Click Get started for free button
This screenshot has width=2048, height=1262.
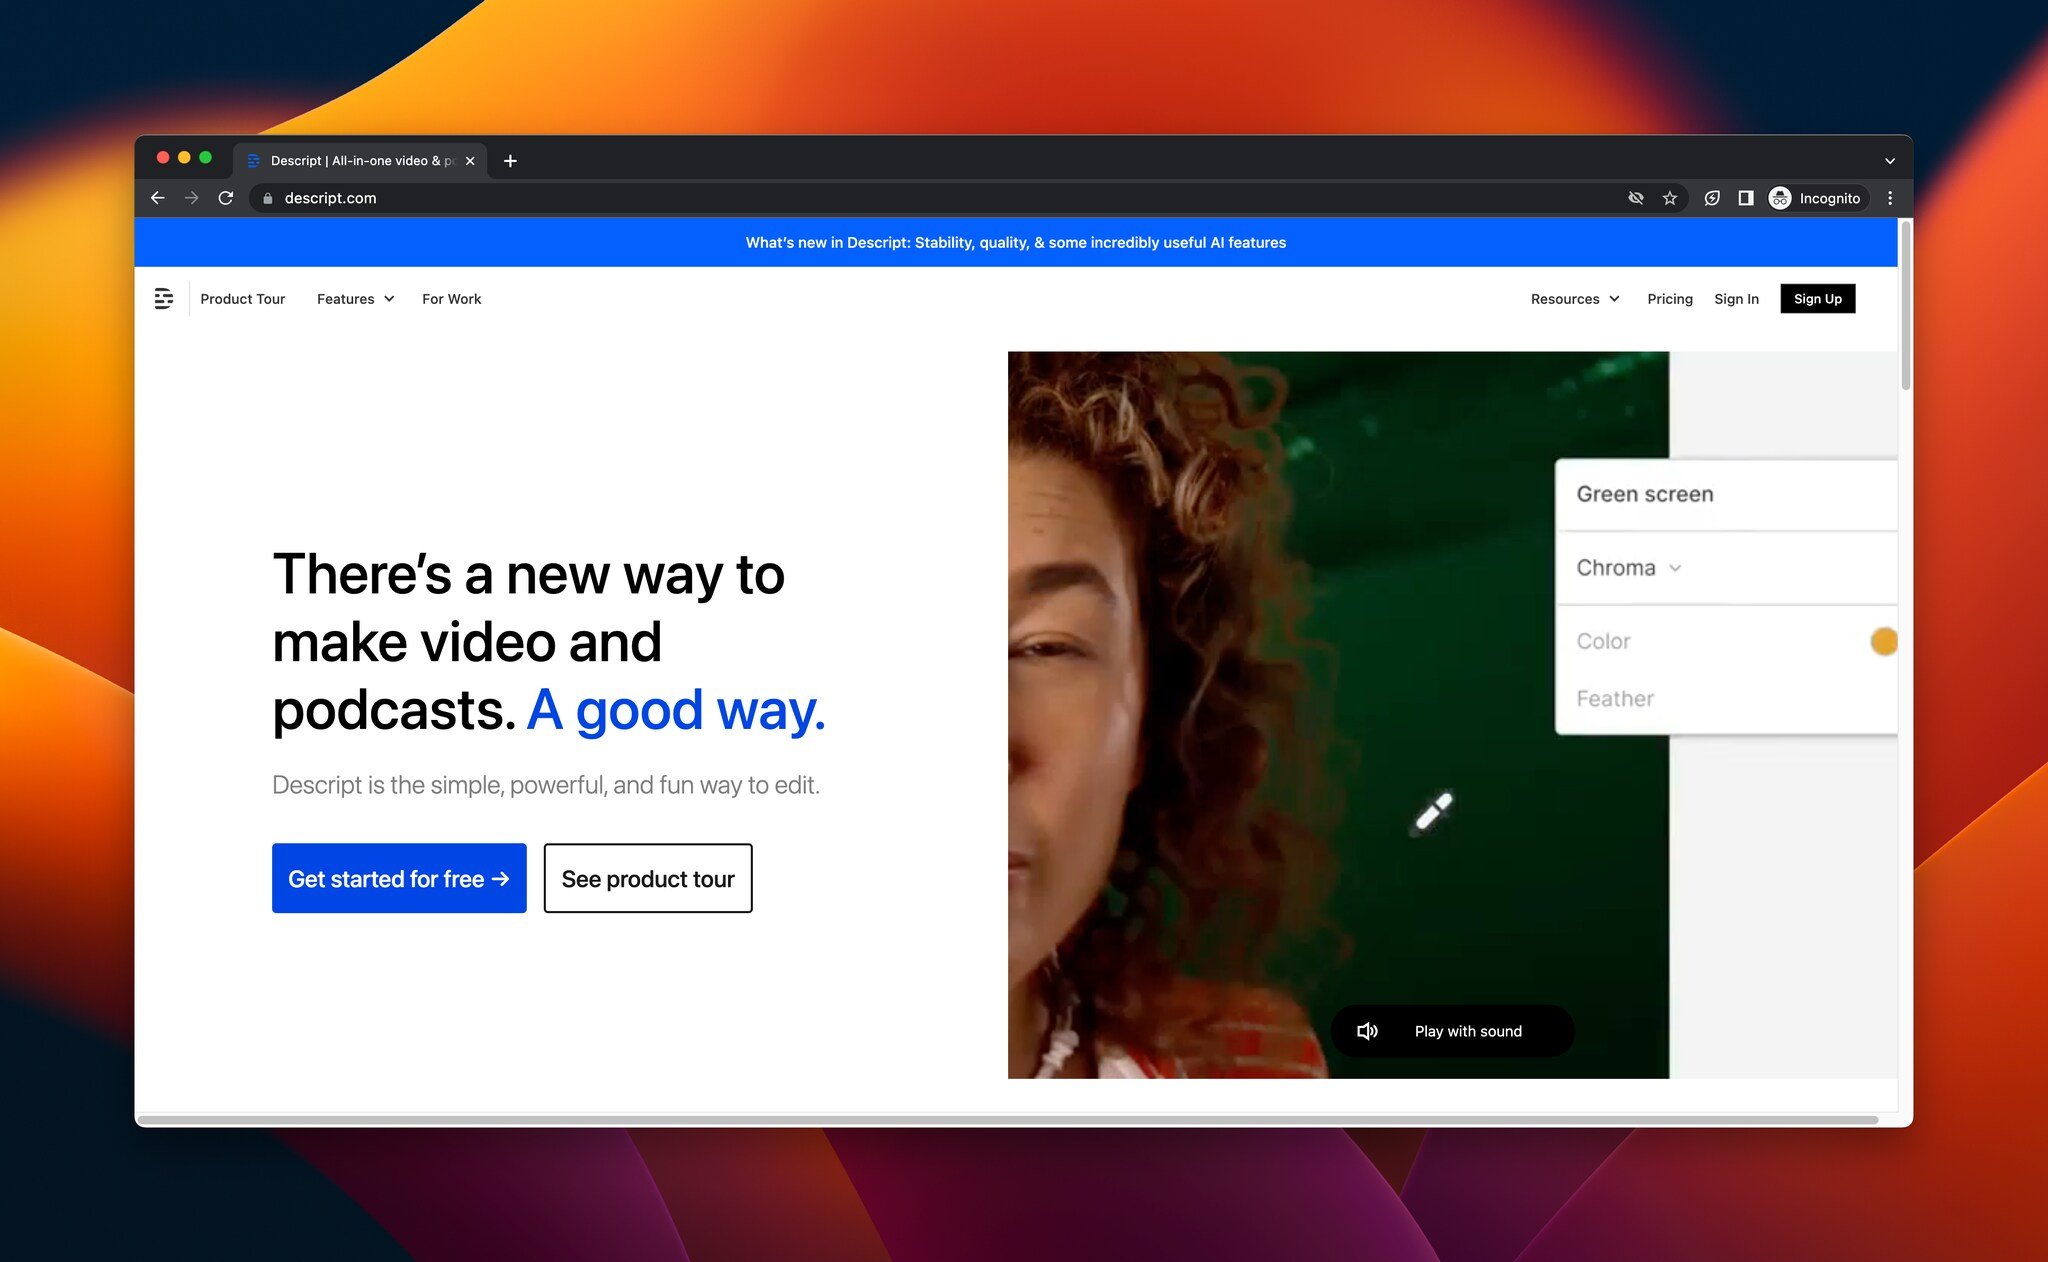[399, 878]
